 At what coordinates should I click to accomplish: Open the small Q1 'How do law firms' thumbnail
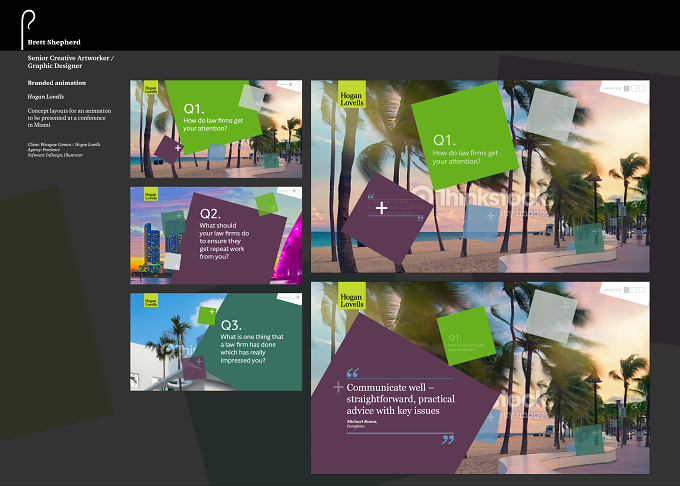click(x=216, y=129)
